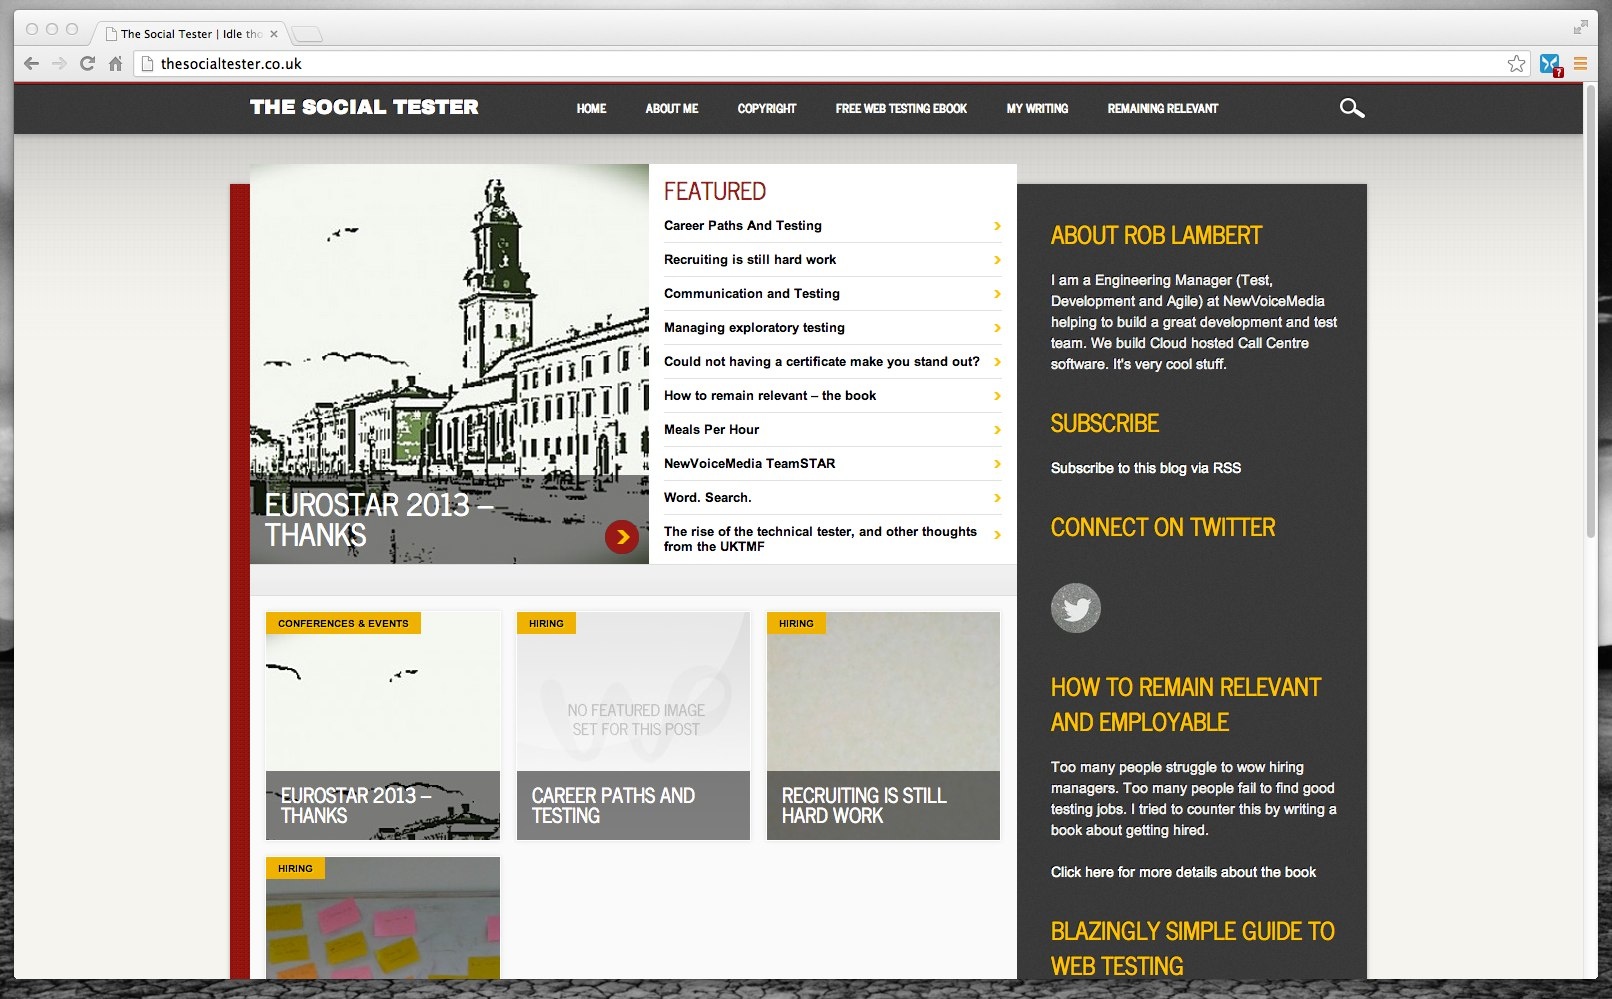Select MY WRITING in the navigation
The width and height of the screenshot is (1612, 999).
click(x=1037, y=109)
